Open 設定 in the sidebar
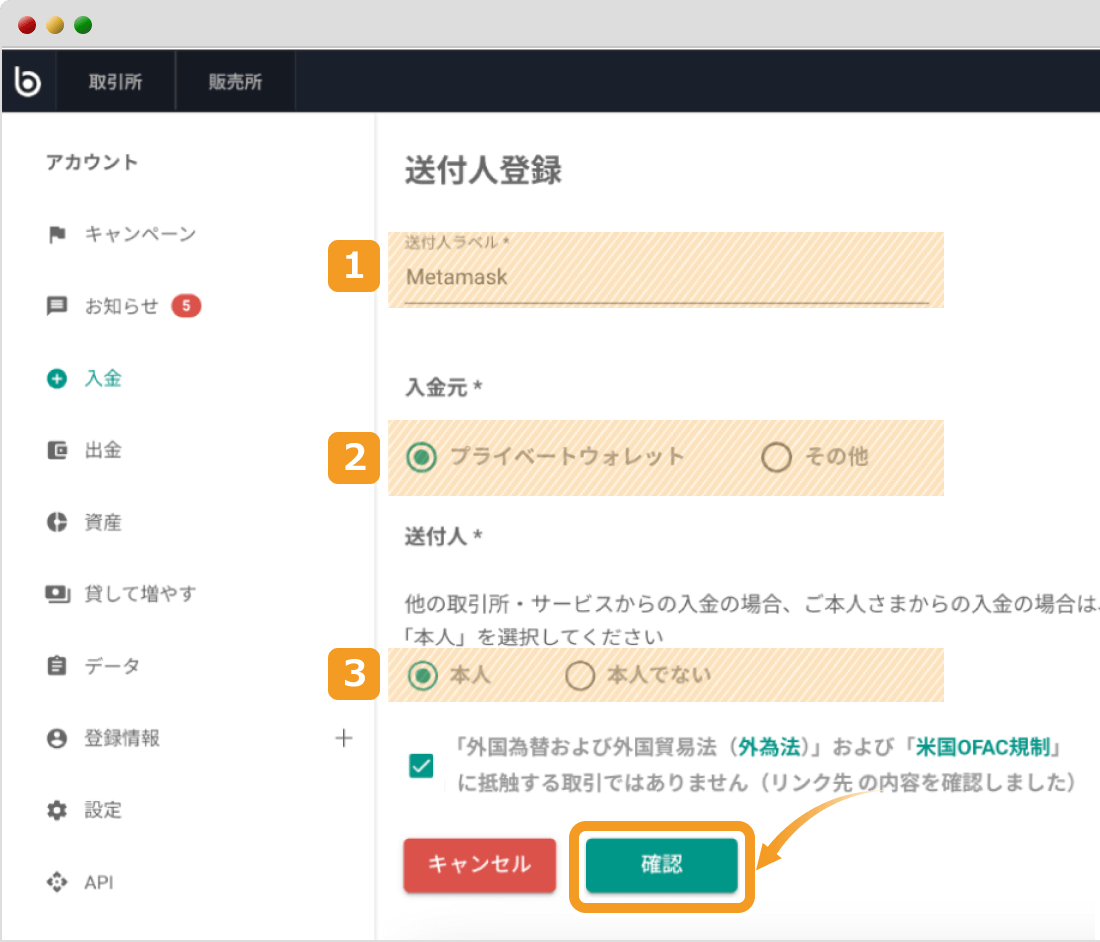This screenshot has width=1100, height=942. click(x=103, y=810)
